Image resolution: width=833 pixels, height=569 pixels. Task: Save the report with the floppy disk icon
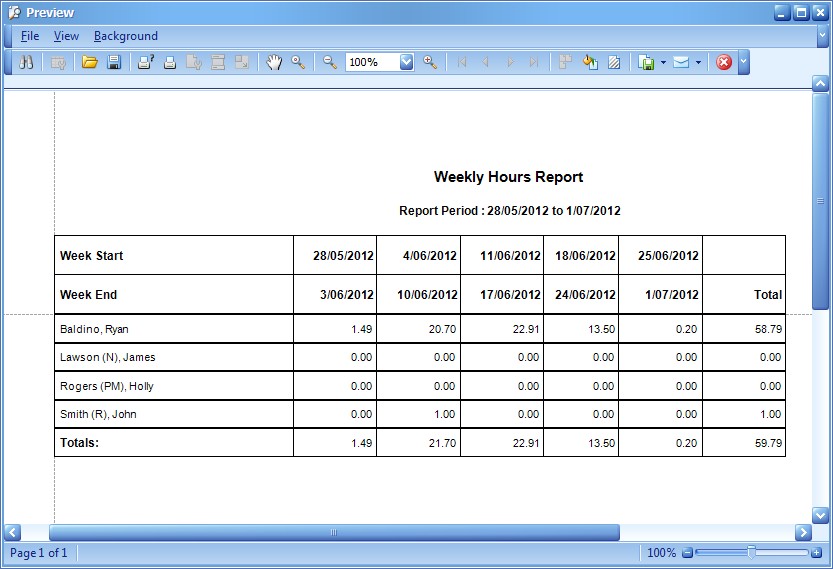click(x=114, y=62)
